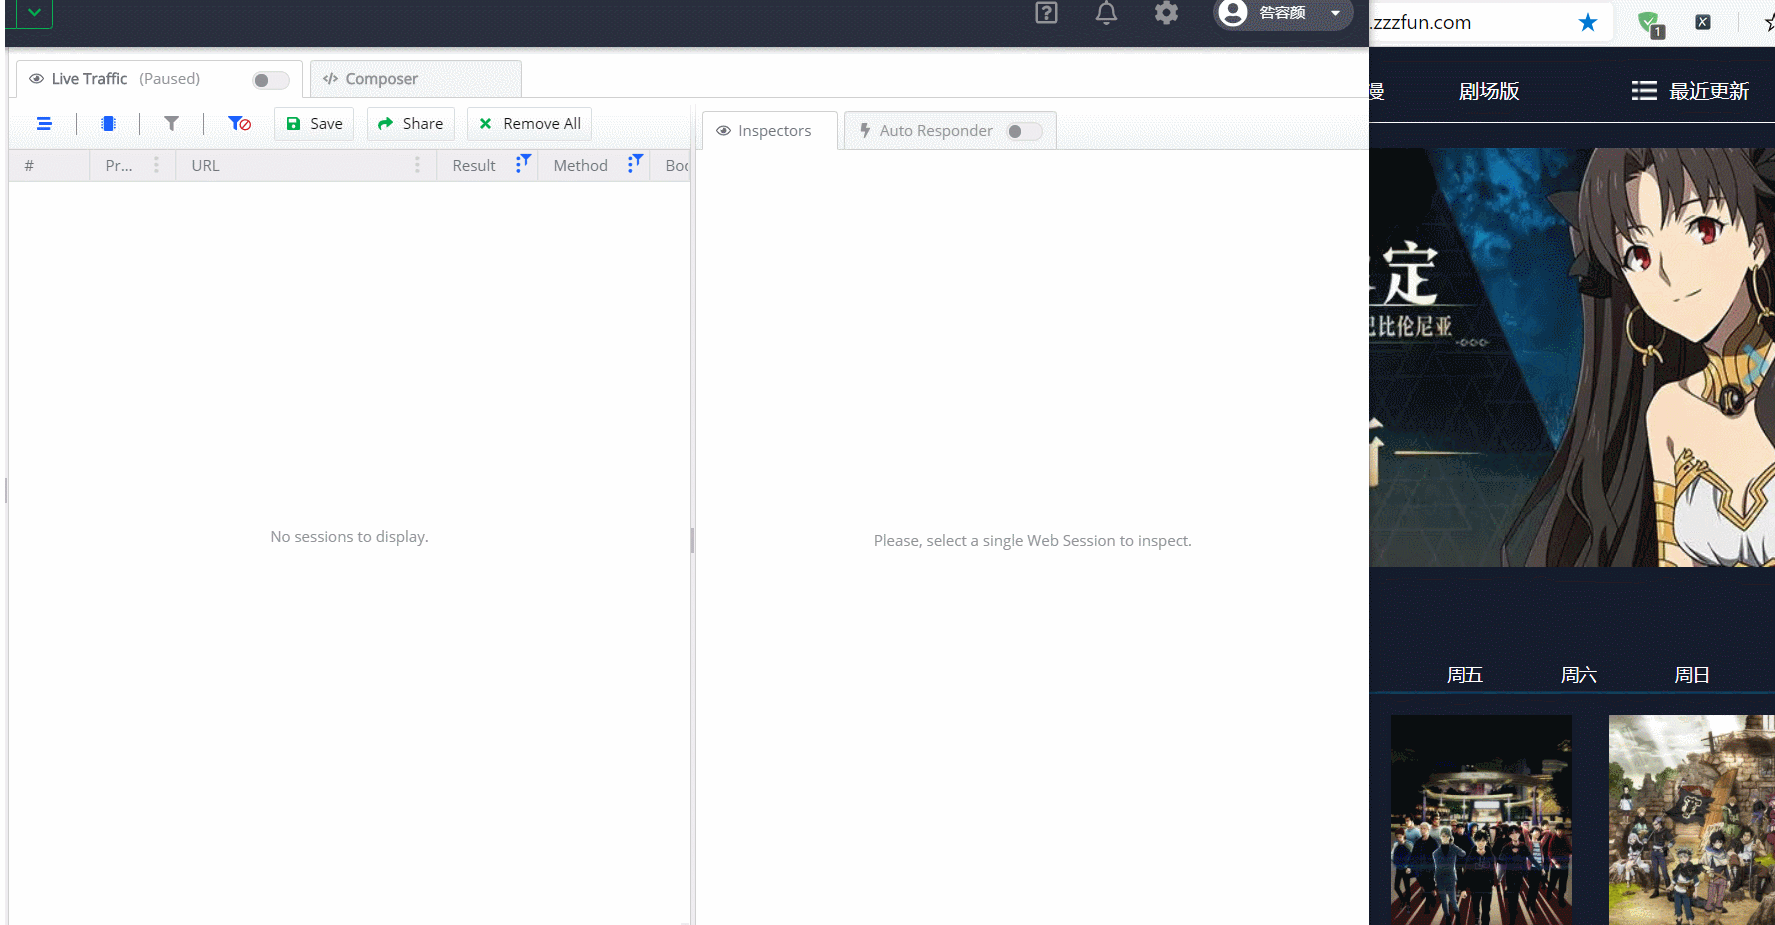
Task: Click the blue hamburger list icon
Action: coord(44,124)
